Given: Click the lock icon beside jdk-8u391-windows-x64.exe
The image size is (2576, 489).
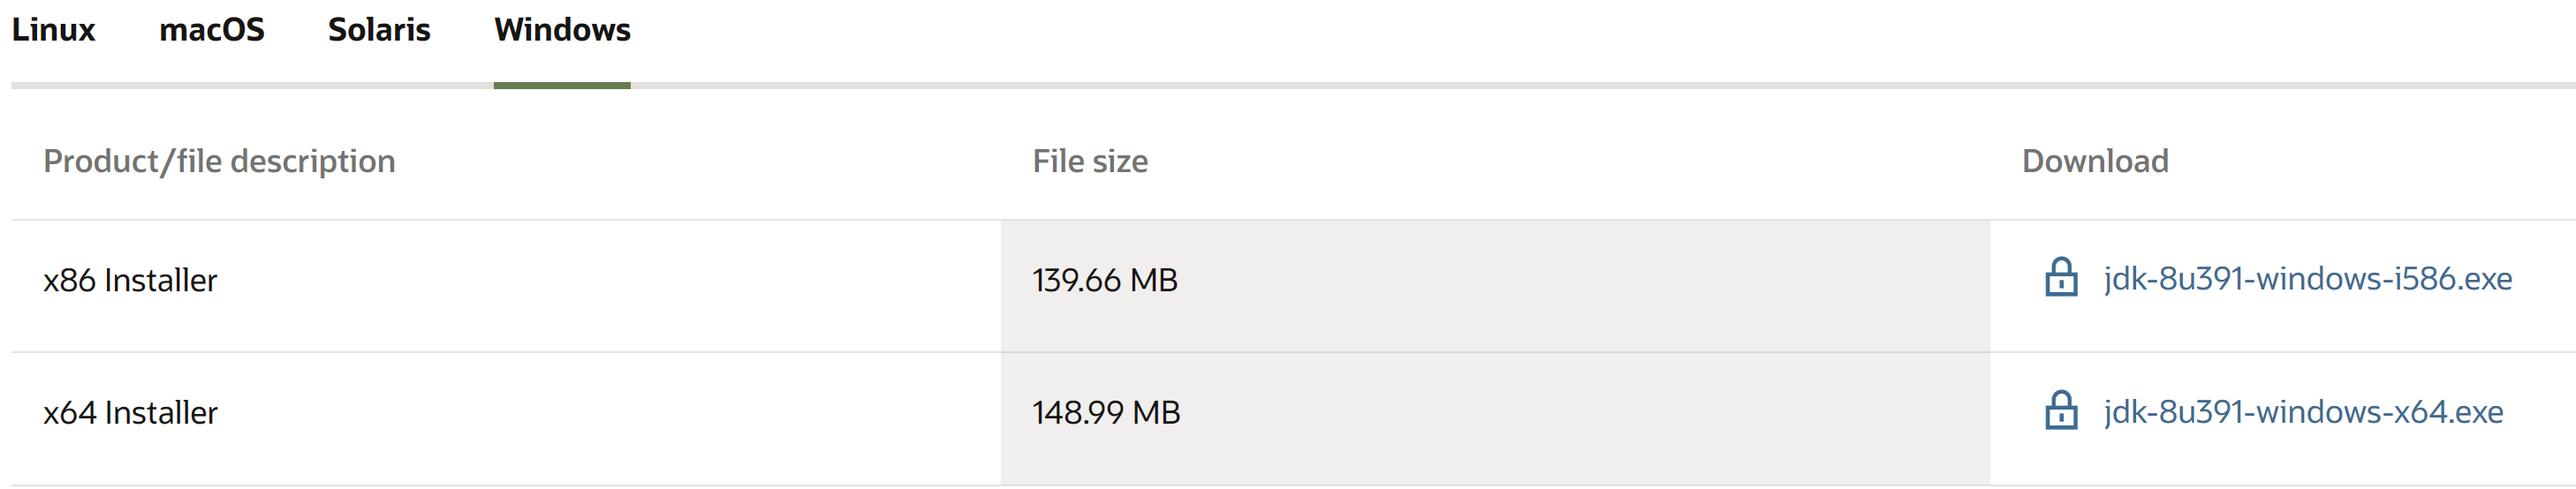Looking at the screenshot, I should pos(2060,410).
